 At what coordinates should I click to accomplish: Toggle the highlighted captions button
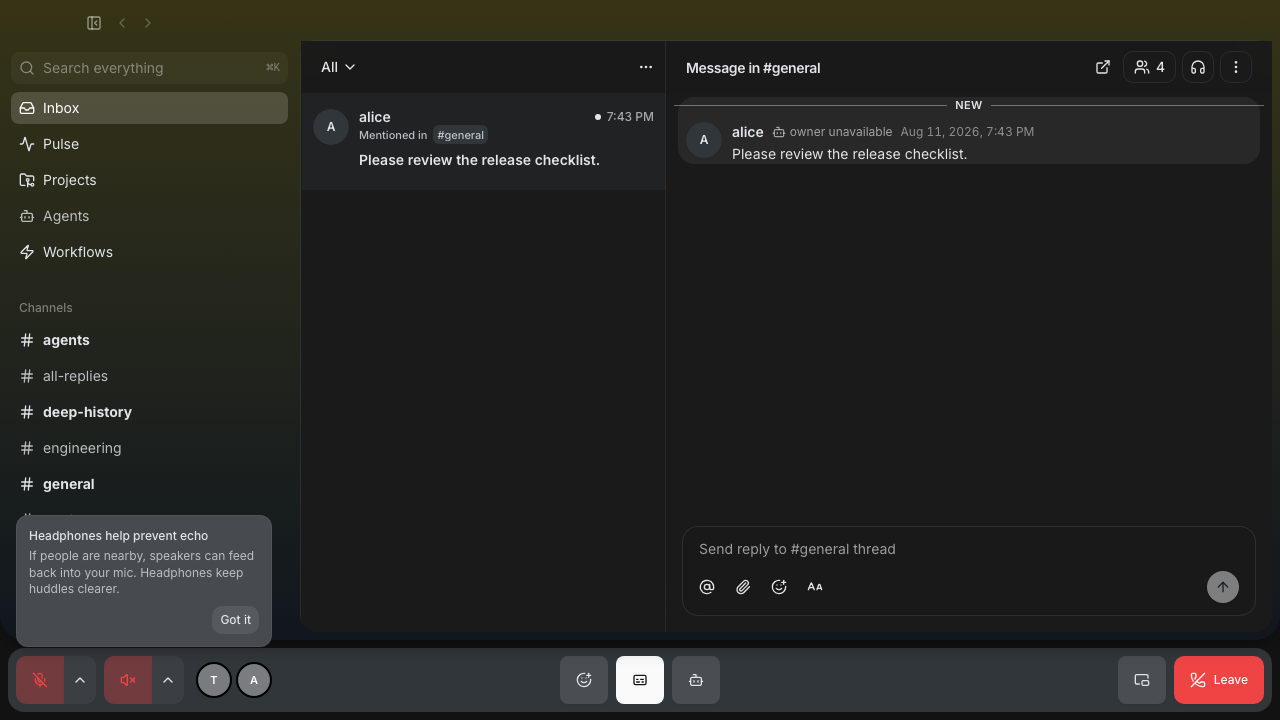coord(640,680)
